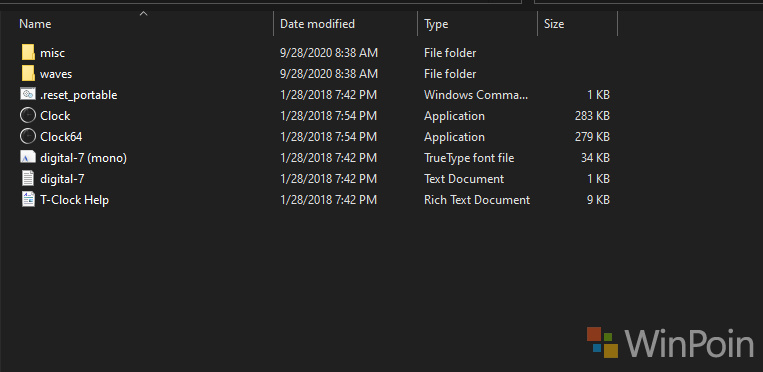Screen dimensions: 763x372
Task: Click the T-Clock Help rich text icon
Action: [x=28, y=200]
